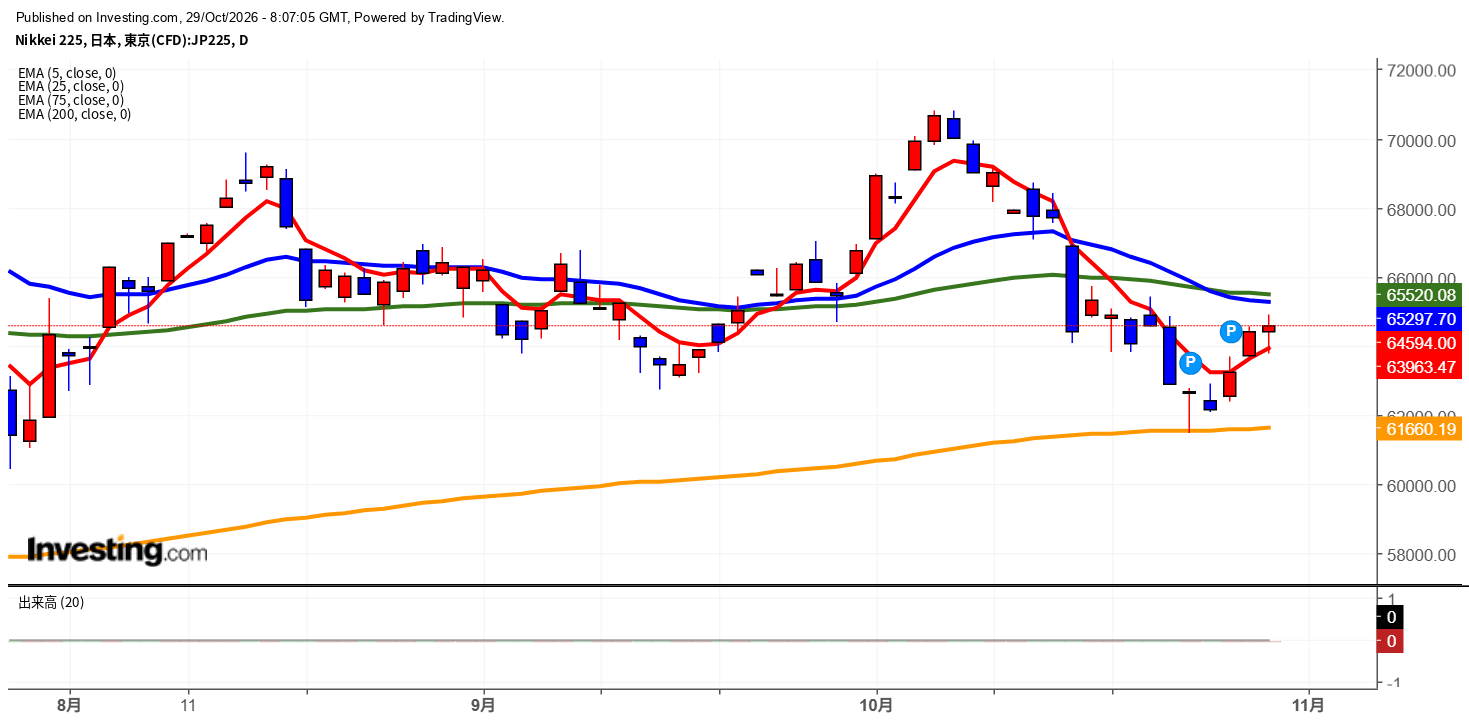Click the orange 61660.19 price label

click(1420, 429)
